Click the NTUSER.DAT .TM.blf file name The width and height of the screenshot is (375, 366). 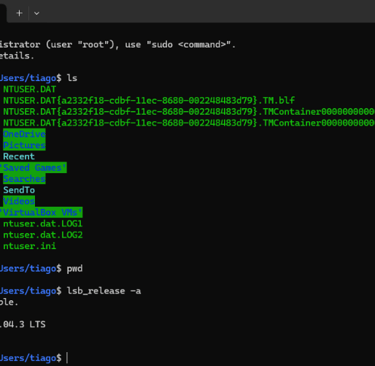click(x=149, y=100)
